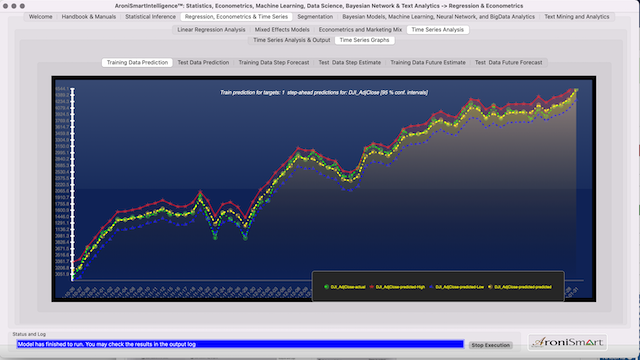Open Bayesian Models, Machine Learning tab

click(x=438, y=17)
